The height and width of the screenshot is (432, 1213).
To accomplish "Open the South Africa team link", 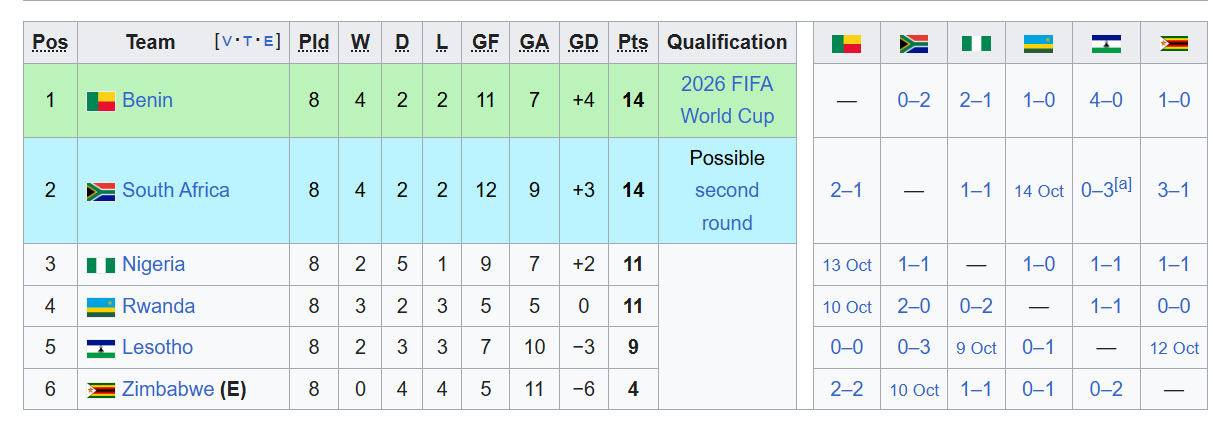I will tap(175, 190).
